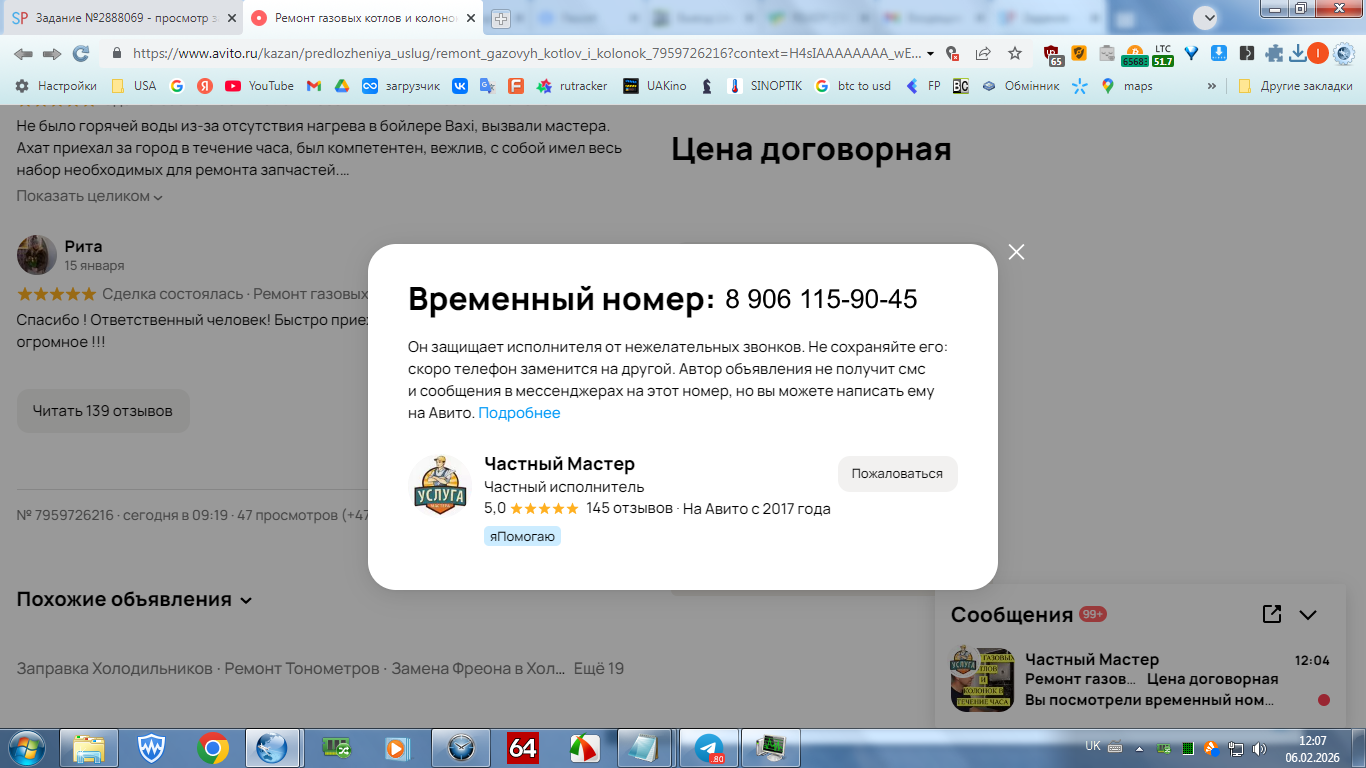
Task: Open the orange profile avatar menu
Action: pyautogui.click(x=1318, y=54)
